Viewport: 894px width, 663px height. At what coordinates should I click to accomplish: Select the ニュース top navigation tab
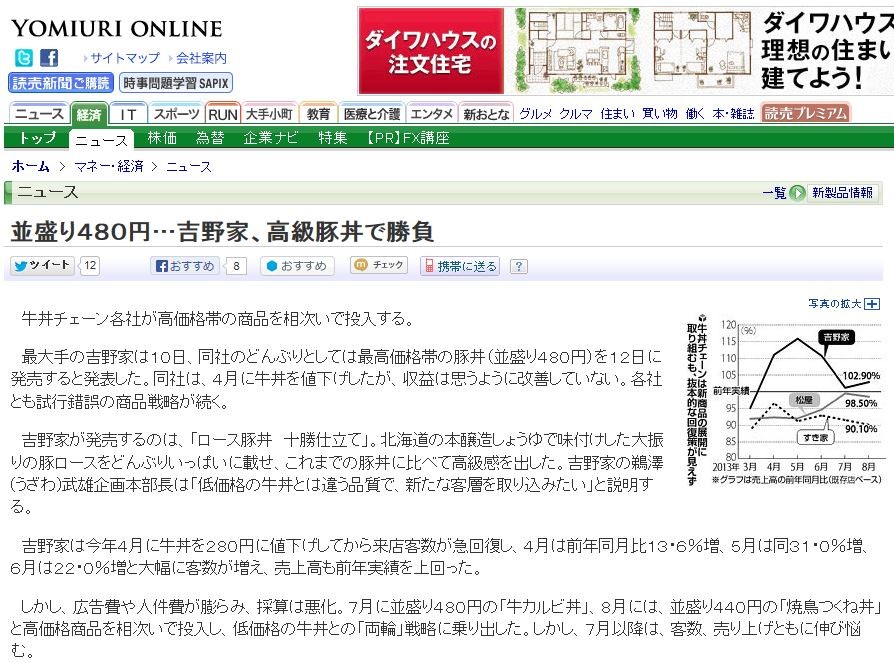(x=39, y=114)
